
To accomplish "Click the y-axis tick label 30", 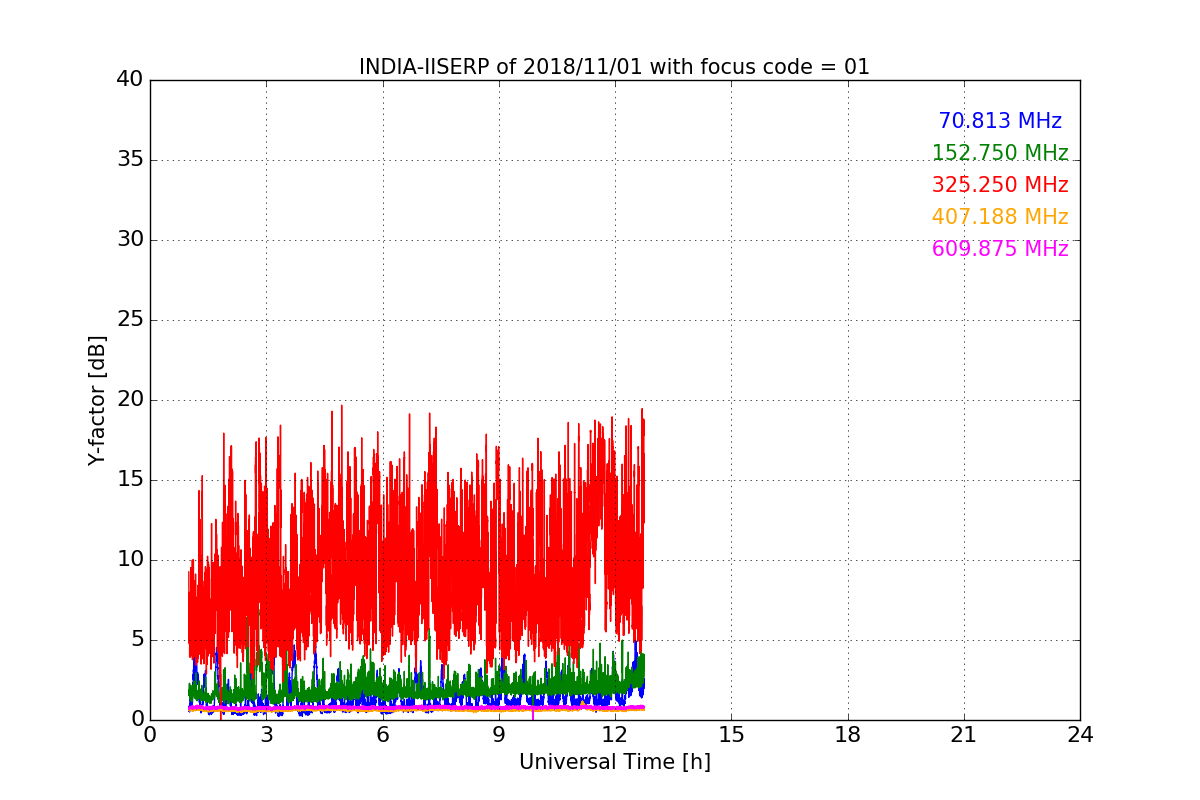I will 129,240.
